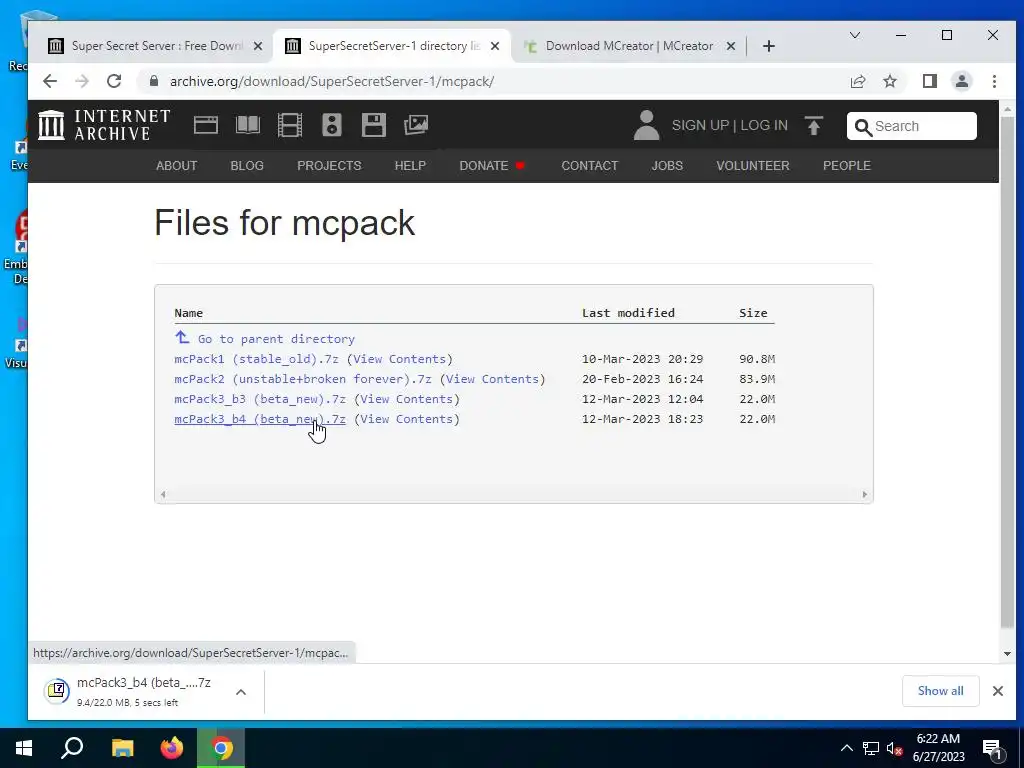Open the JOBS menu item
Viewport: 1024px width, 768px height.
coord(667,166)
